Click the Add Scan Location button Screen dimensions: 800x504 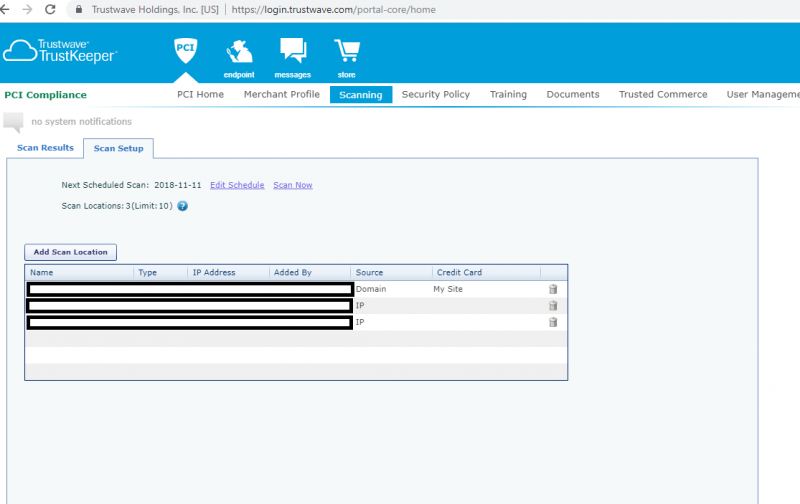(x=70, y=252)
